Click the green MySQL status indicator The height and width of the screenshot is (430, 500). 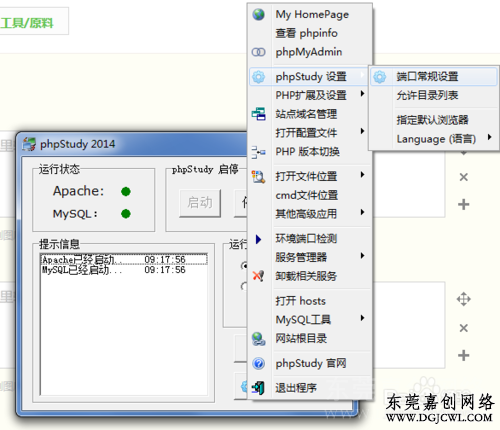tap(126, 214)
